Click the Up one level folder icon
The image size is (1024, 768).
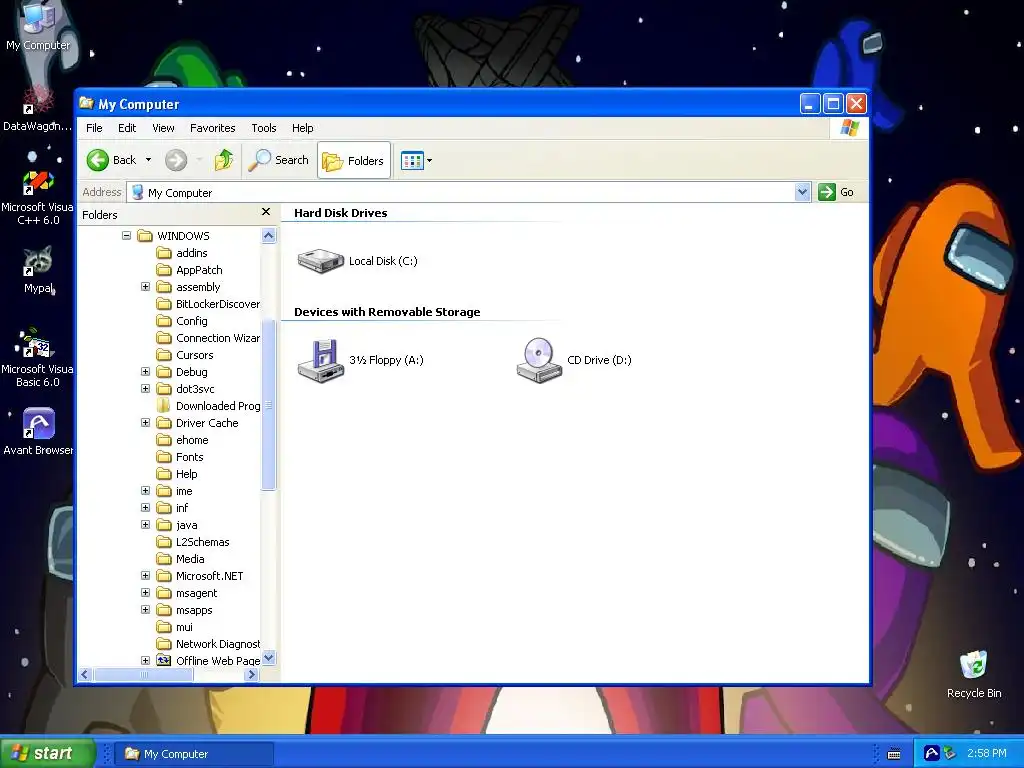(223, 160)
